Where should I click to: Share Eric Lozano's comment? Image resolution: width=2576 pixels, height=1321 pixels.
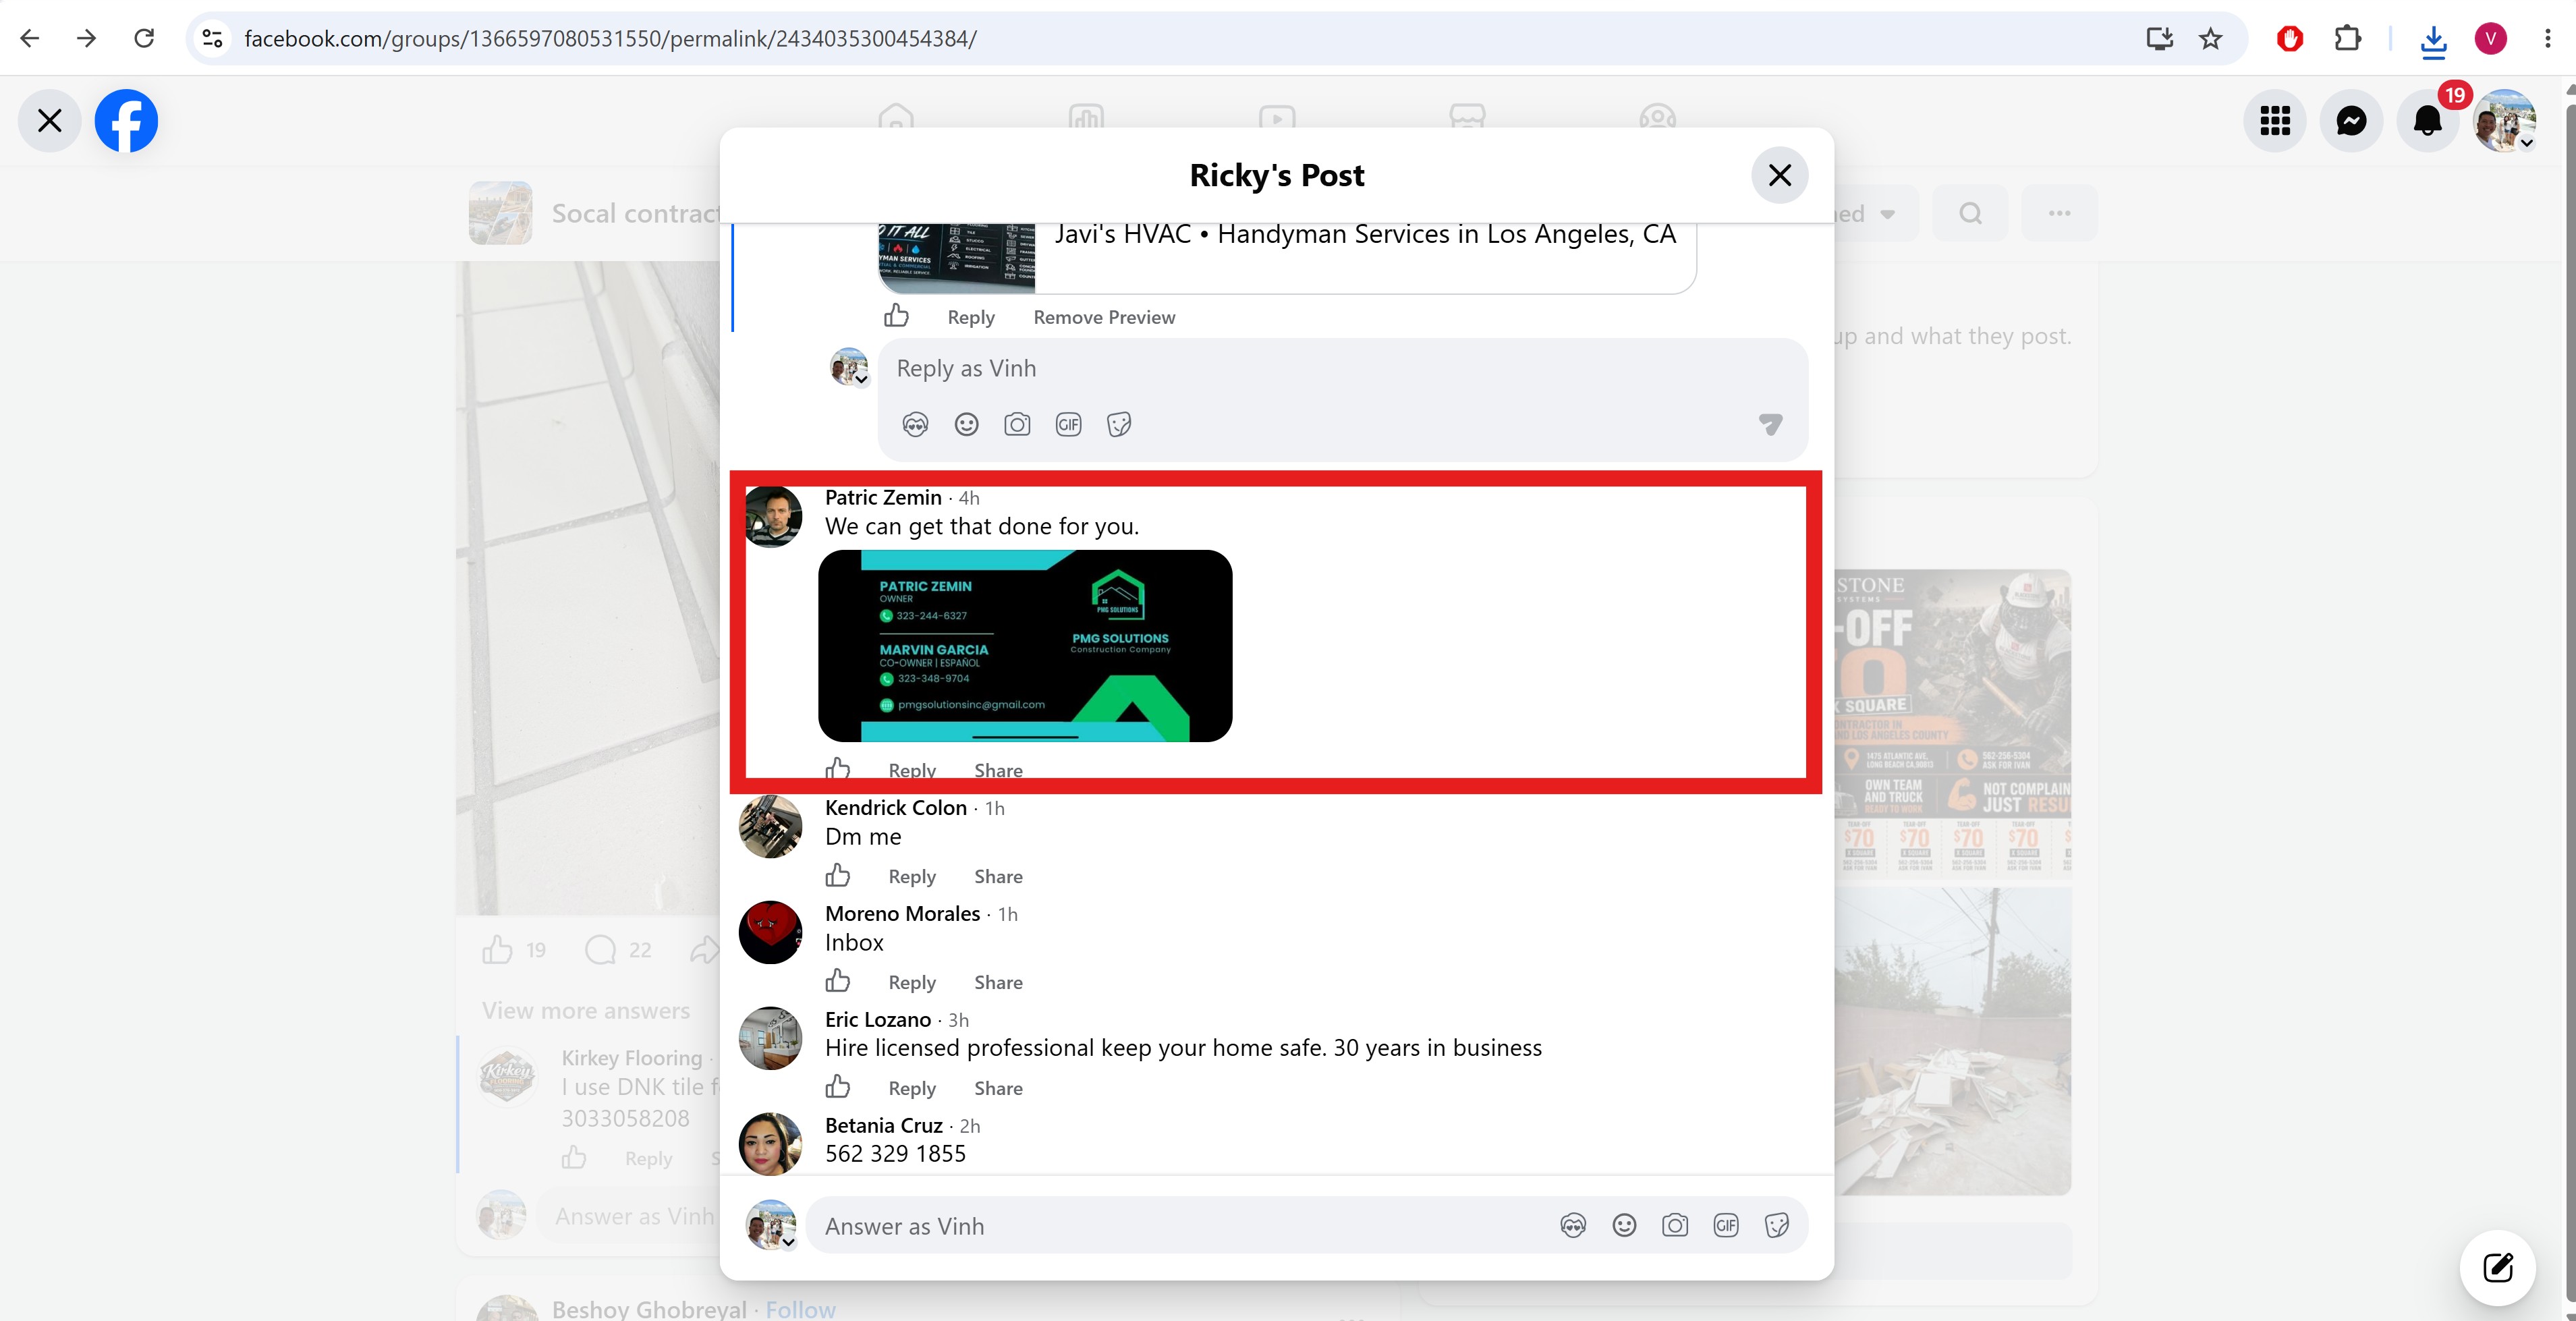[x=998, y=1089]
